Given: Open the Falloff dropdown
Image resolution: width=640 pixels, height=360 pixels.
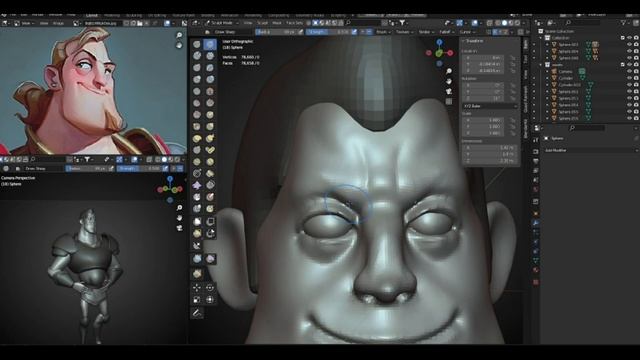Looking at the screenshot, I should point(447,32).
